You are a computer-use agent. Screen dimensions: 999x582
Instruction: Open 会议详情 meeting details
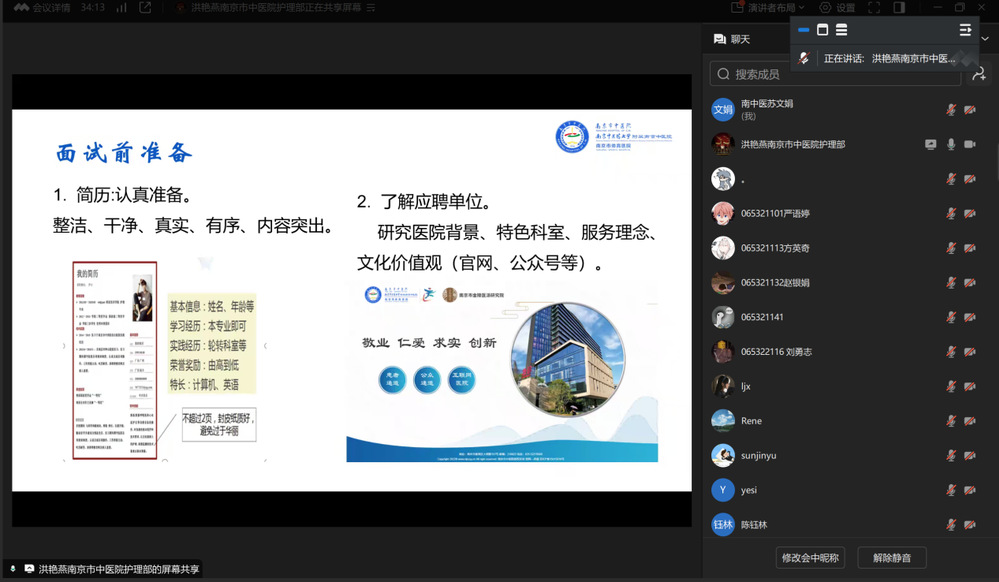42,8
